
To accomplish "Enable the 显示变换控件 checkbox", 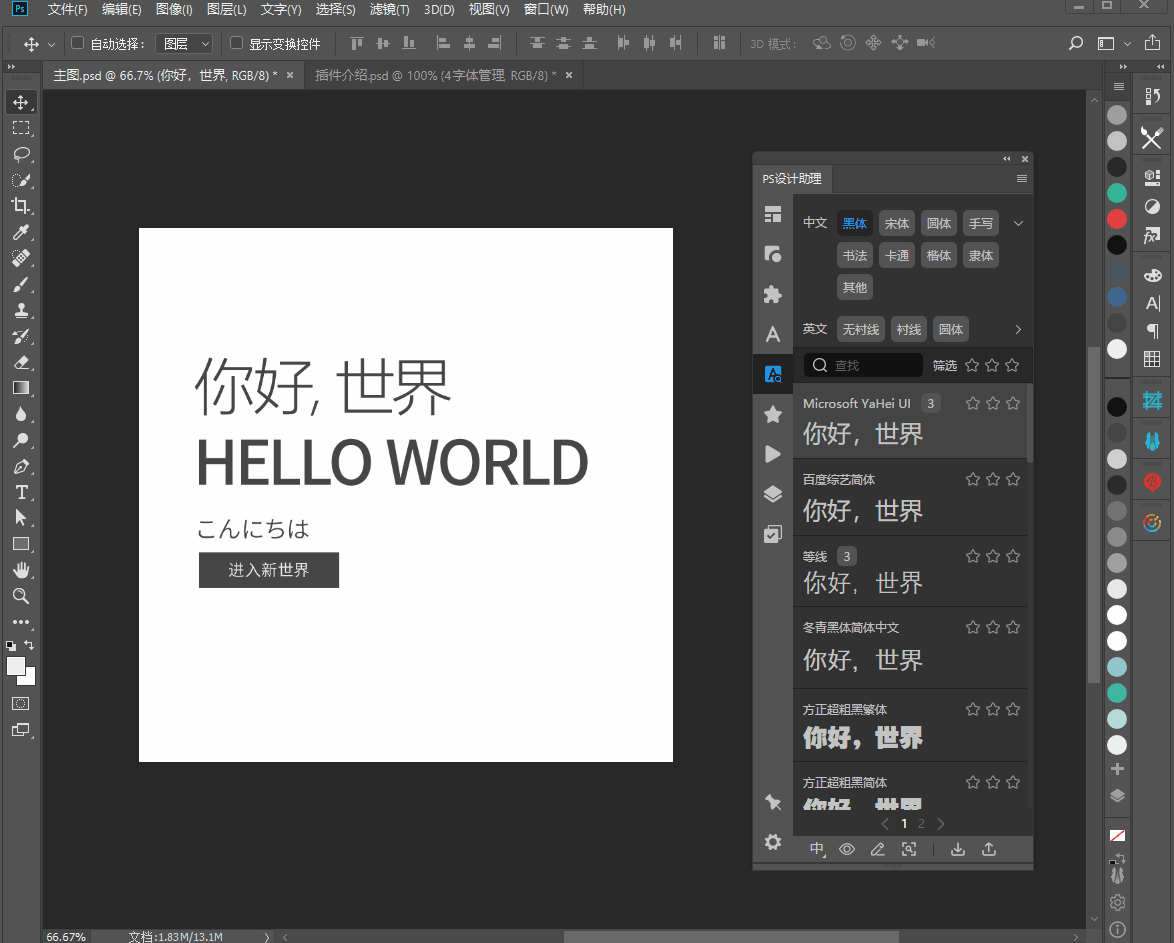I will pyautogui.click(x=236, y=43).
